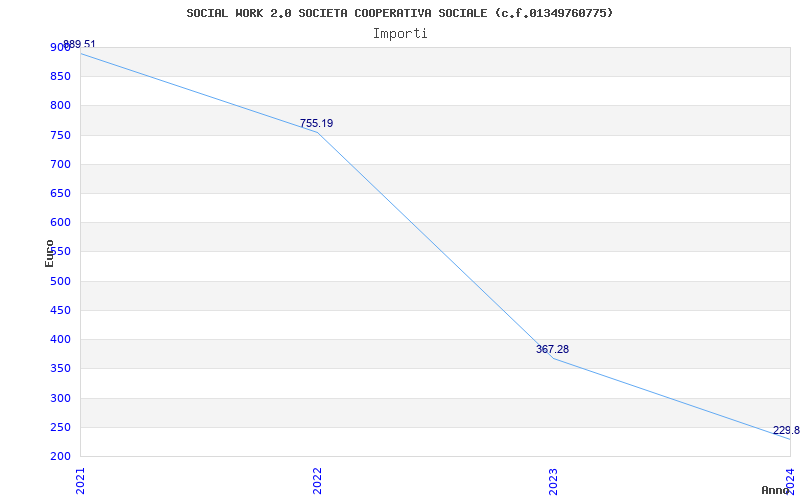
Task: Select the 229.8 data label
Action: 786,430
